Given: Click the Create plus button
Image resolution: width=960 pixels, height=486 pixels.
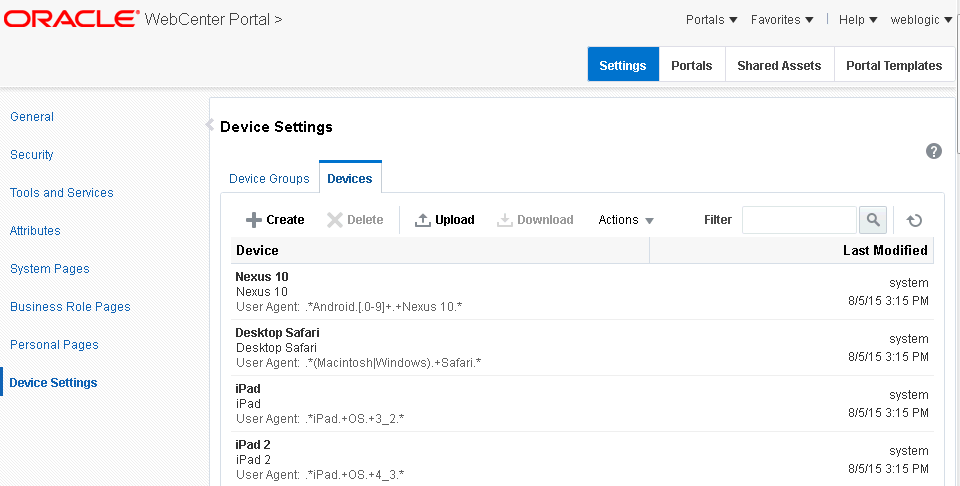Looking at the screenshot, I should (275, 220).
